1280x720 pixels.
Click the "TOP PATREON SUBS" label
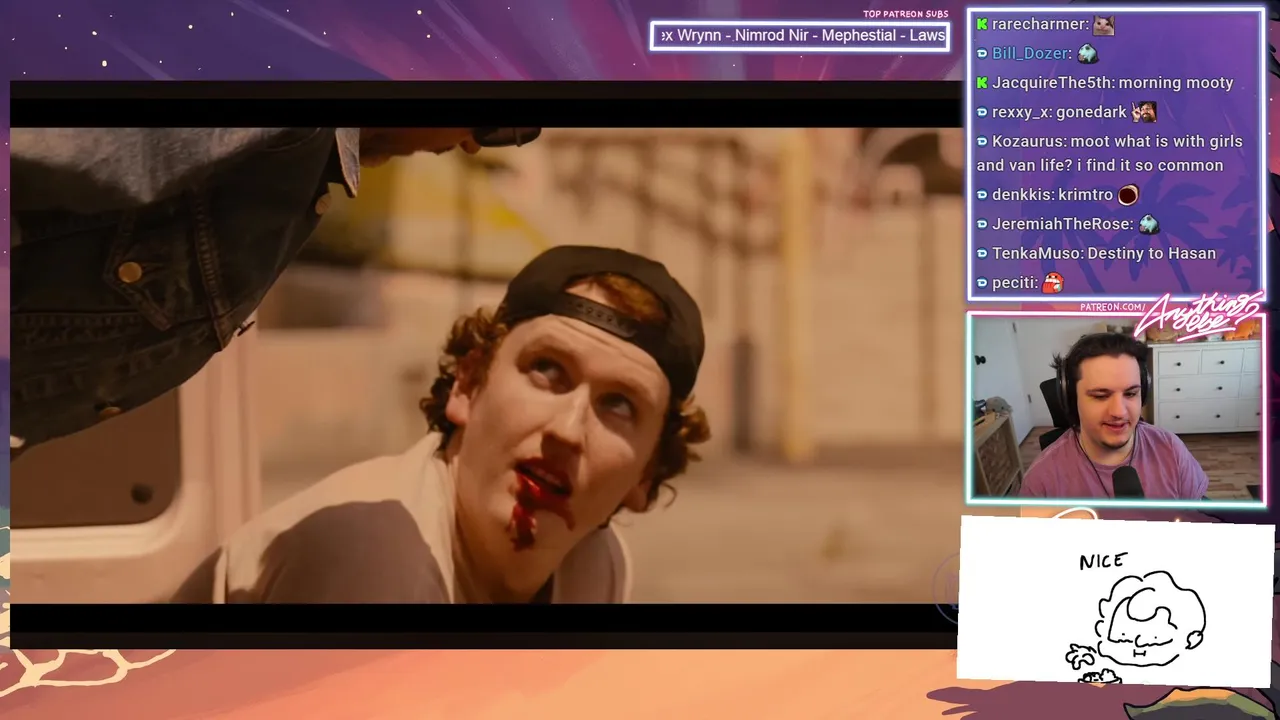point(905,14)
